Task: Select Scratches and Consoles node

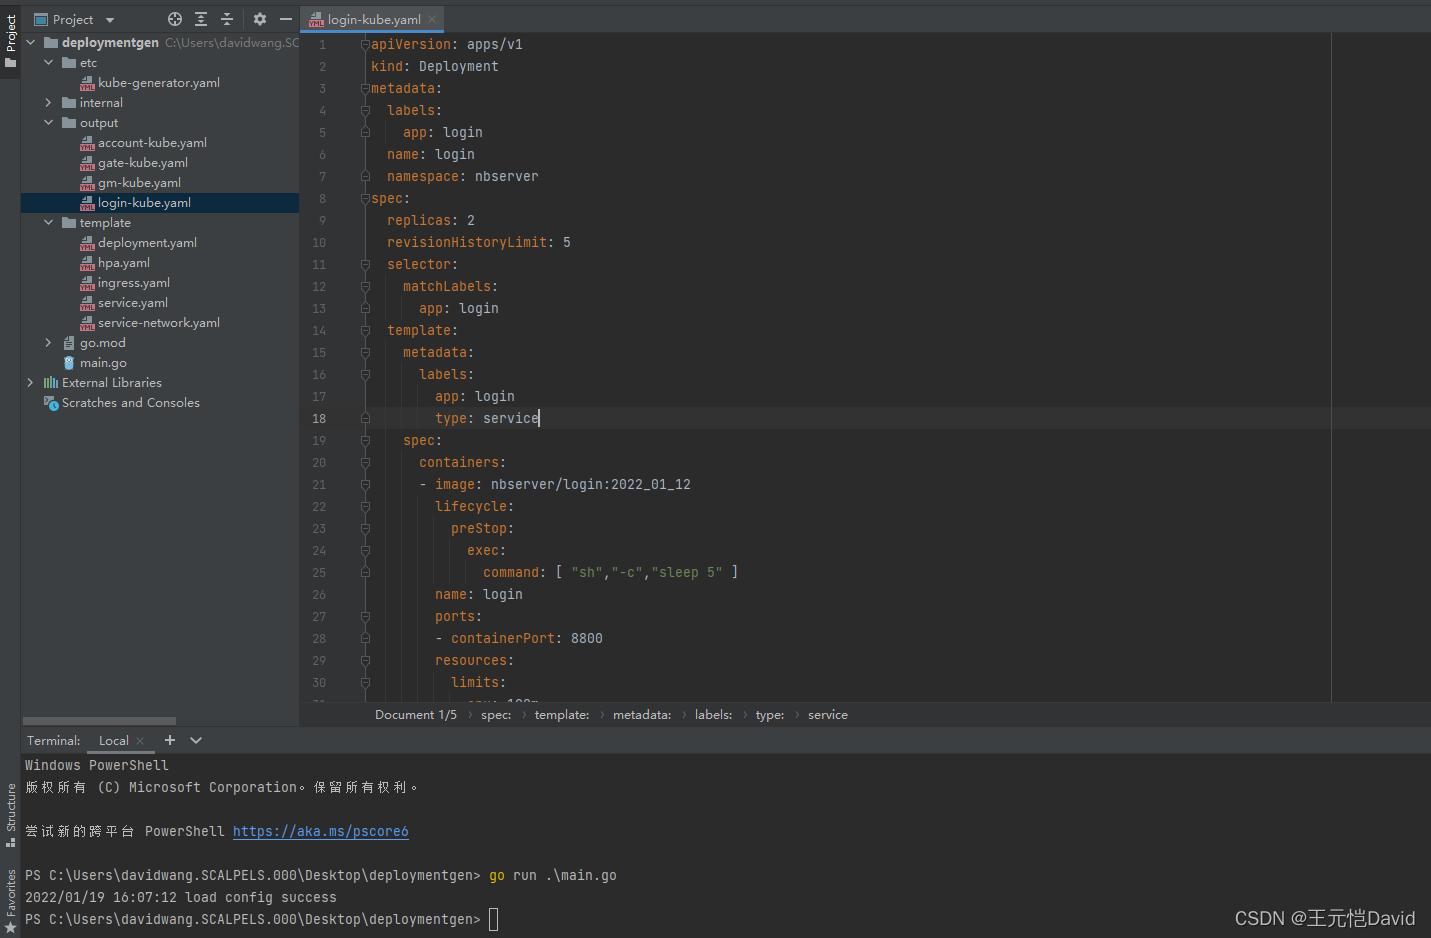Action: coord(131,403)
